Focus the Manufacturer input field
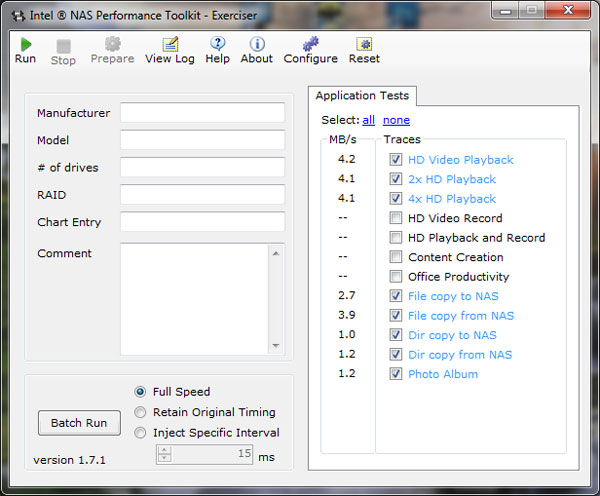The height and width of the screenshot is (496, 600). 202,113
